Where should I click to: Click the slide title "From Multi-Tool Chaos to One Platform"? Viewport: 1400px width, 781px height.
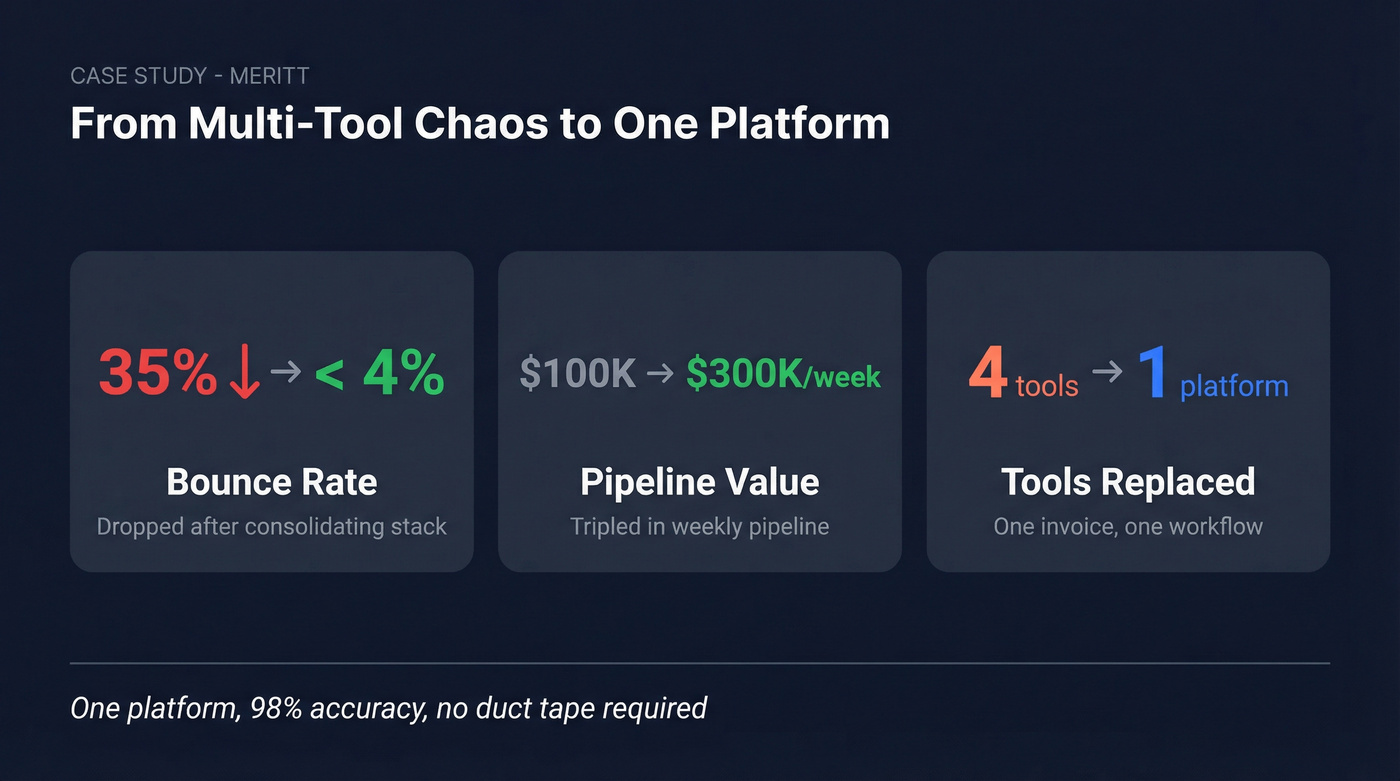click(x=480, y=124)
